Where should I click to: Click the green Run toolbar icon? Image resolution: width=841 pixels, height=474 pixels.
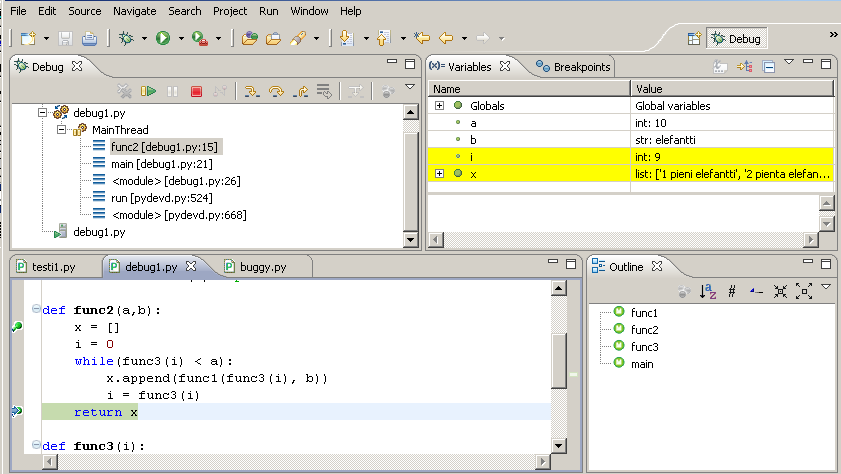[162, 38]
